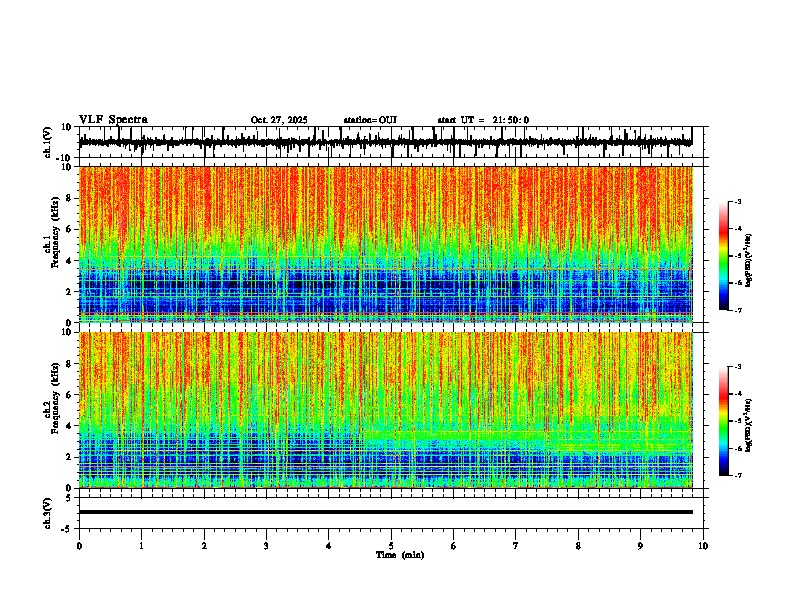
Task: Click the ch.2 spectrogram color scale bar
Action: [x=724, y=421]
